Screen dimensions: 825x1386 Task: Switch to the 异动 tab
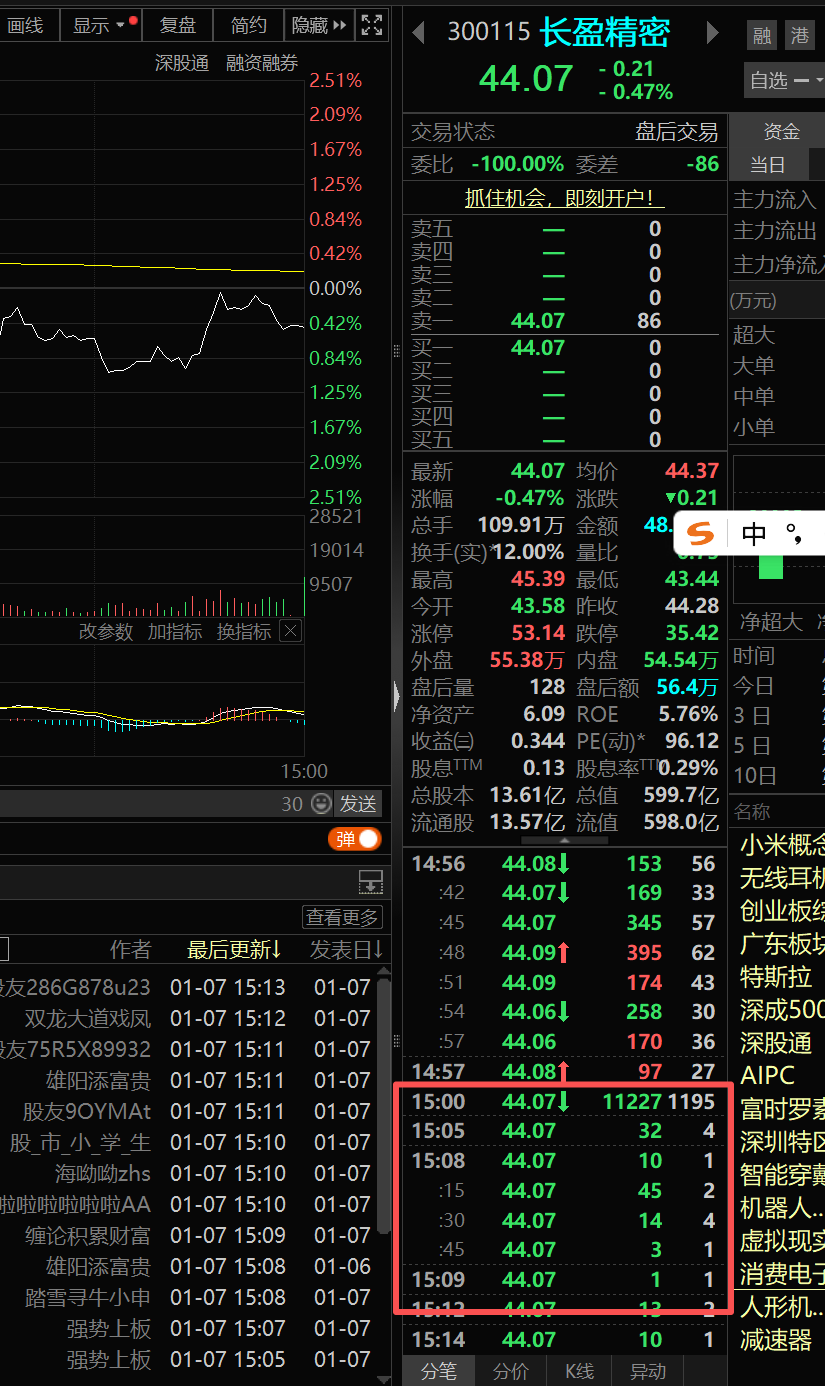[x=646, y=1370]
